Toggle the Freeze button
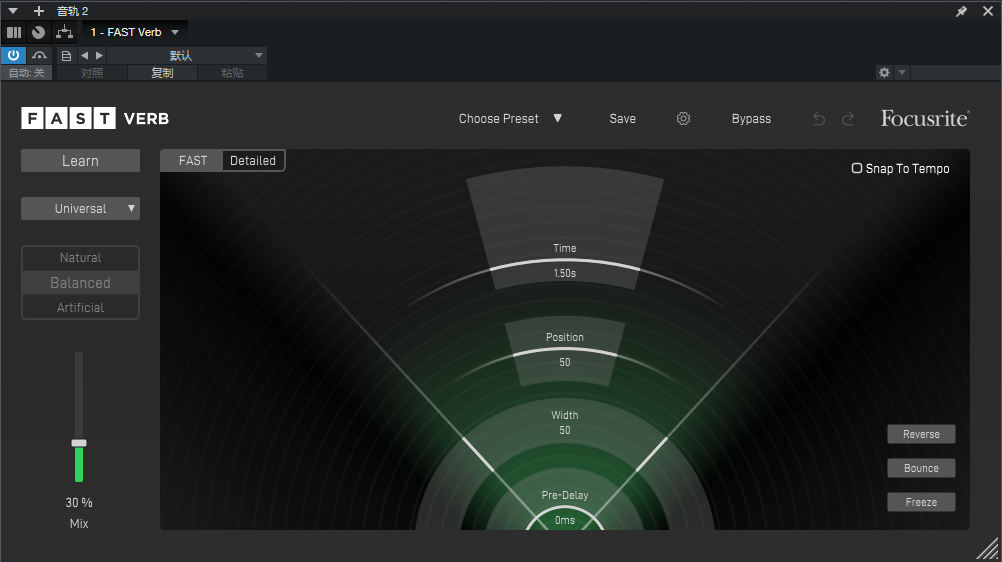The image size is (1002, 562). [x=921, y=502]
